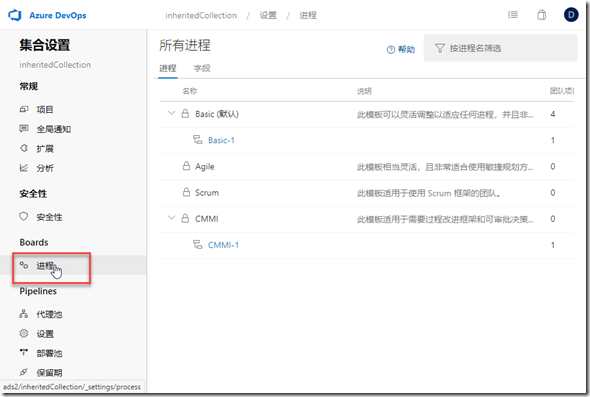Click the Scrum description text
590x397 pixels.
point(429,193)
